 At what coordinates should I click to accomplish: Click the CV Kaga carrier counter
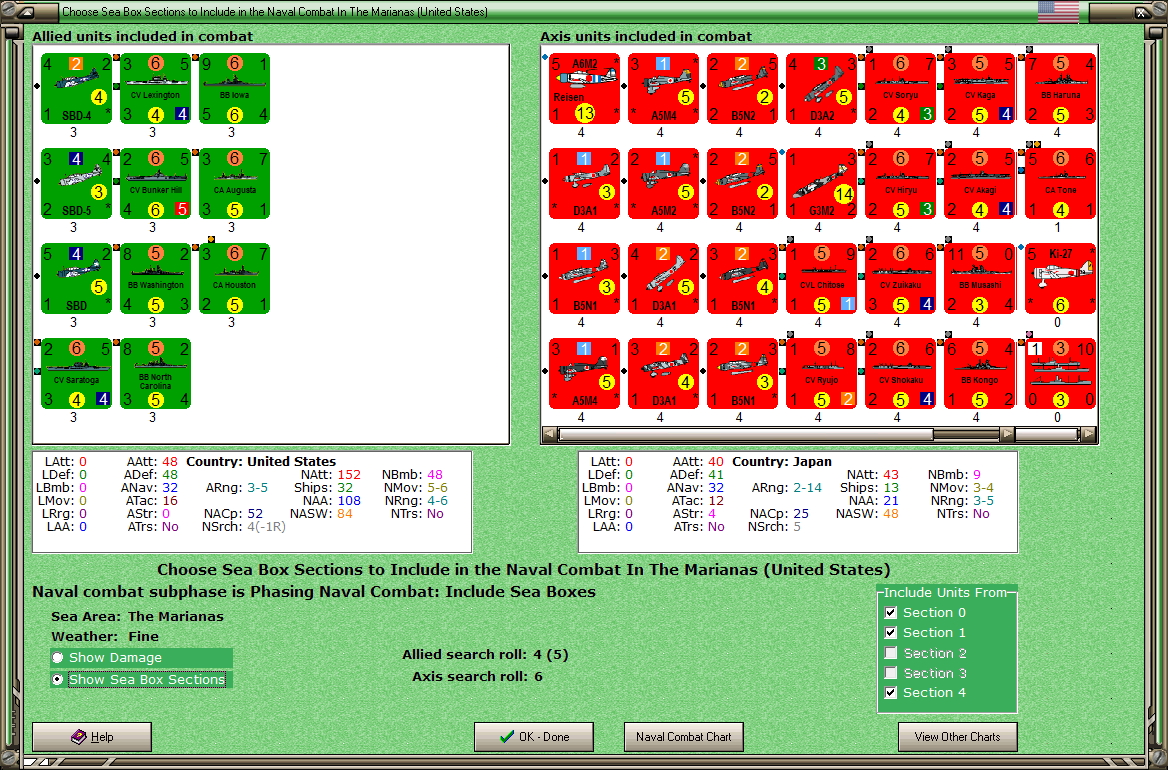(x=980, y=89)
